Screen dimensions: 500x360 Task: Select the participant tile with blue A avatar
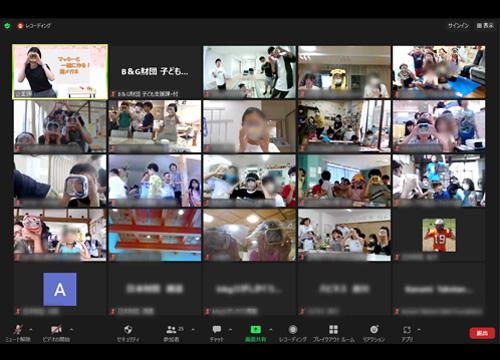(60, 289)
